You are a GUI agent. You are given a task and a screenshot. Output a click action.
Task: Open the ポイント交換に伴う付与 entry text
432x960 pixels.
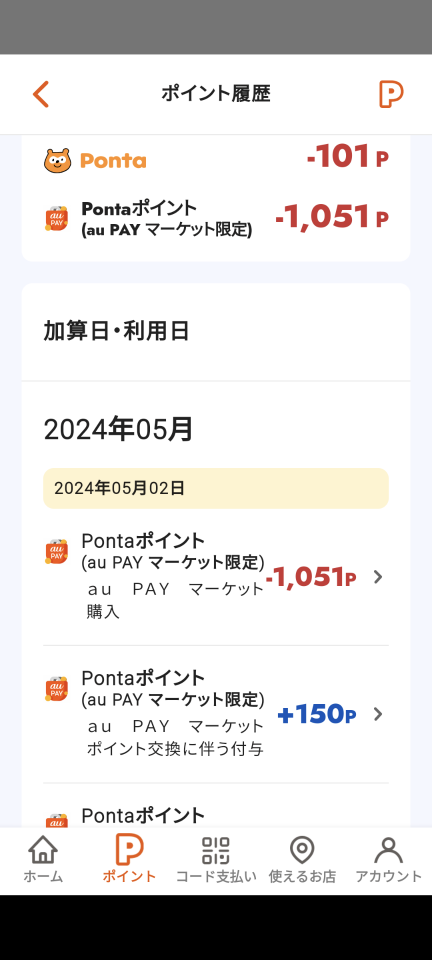[175, 748]
